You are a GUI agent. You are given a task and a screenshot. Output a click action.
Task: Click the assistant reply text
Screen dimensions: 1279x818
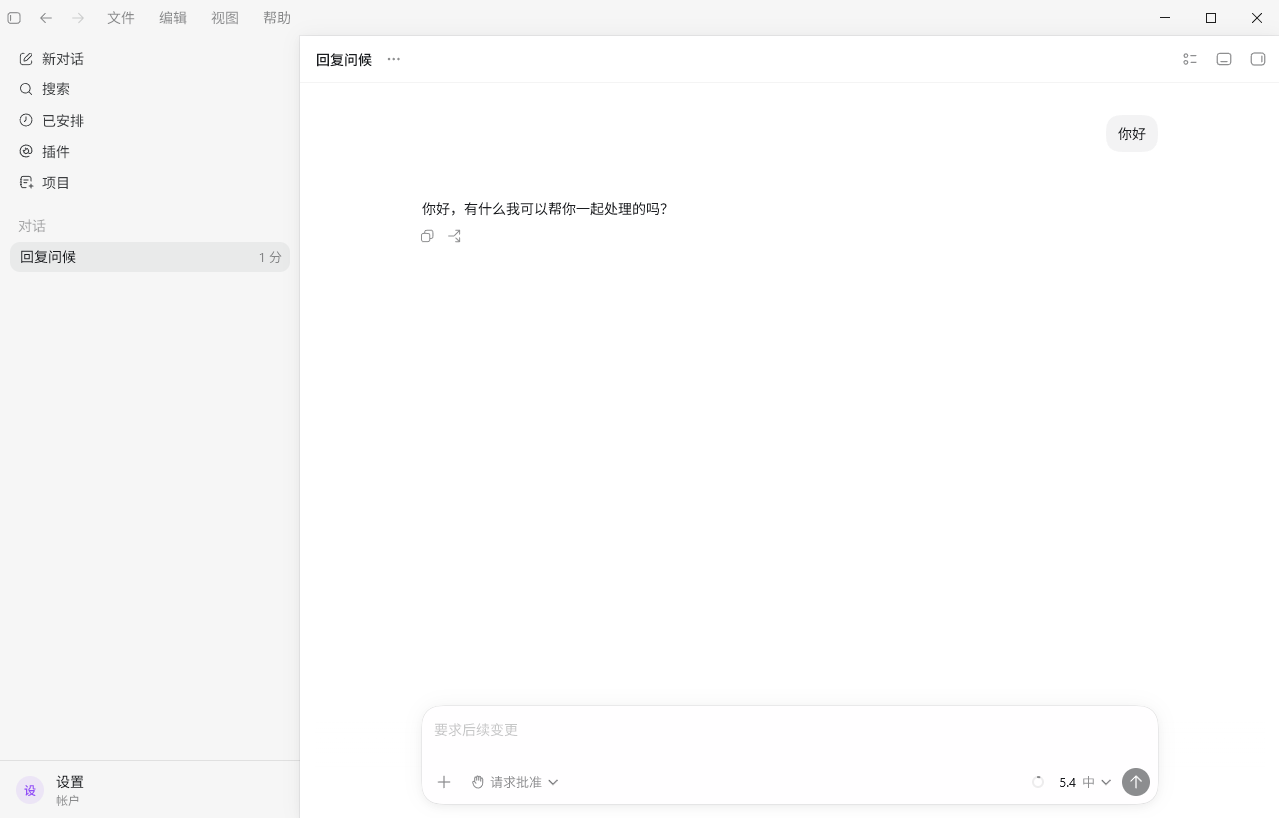[x=544, y=209]
